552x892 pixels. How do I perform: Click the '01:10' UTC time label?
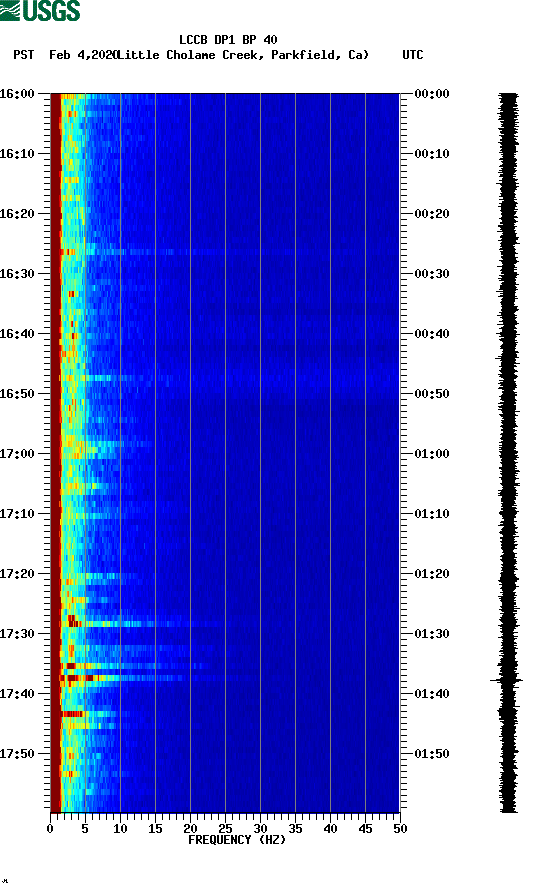pos(432,514)
